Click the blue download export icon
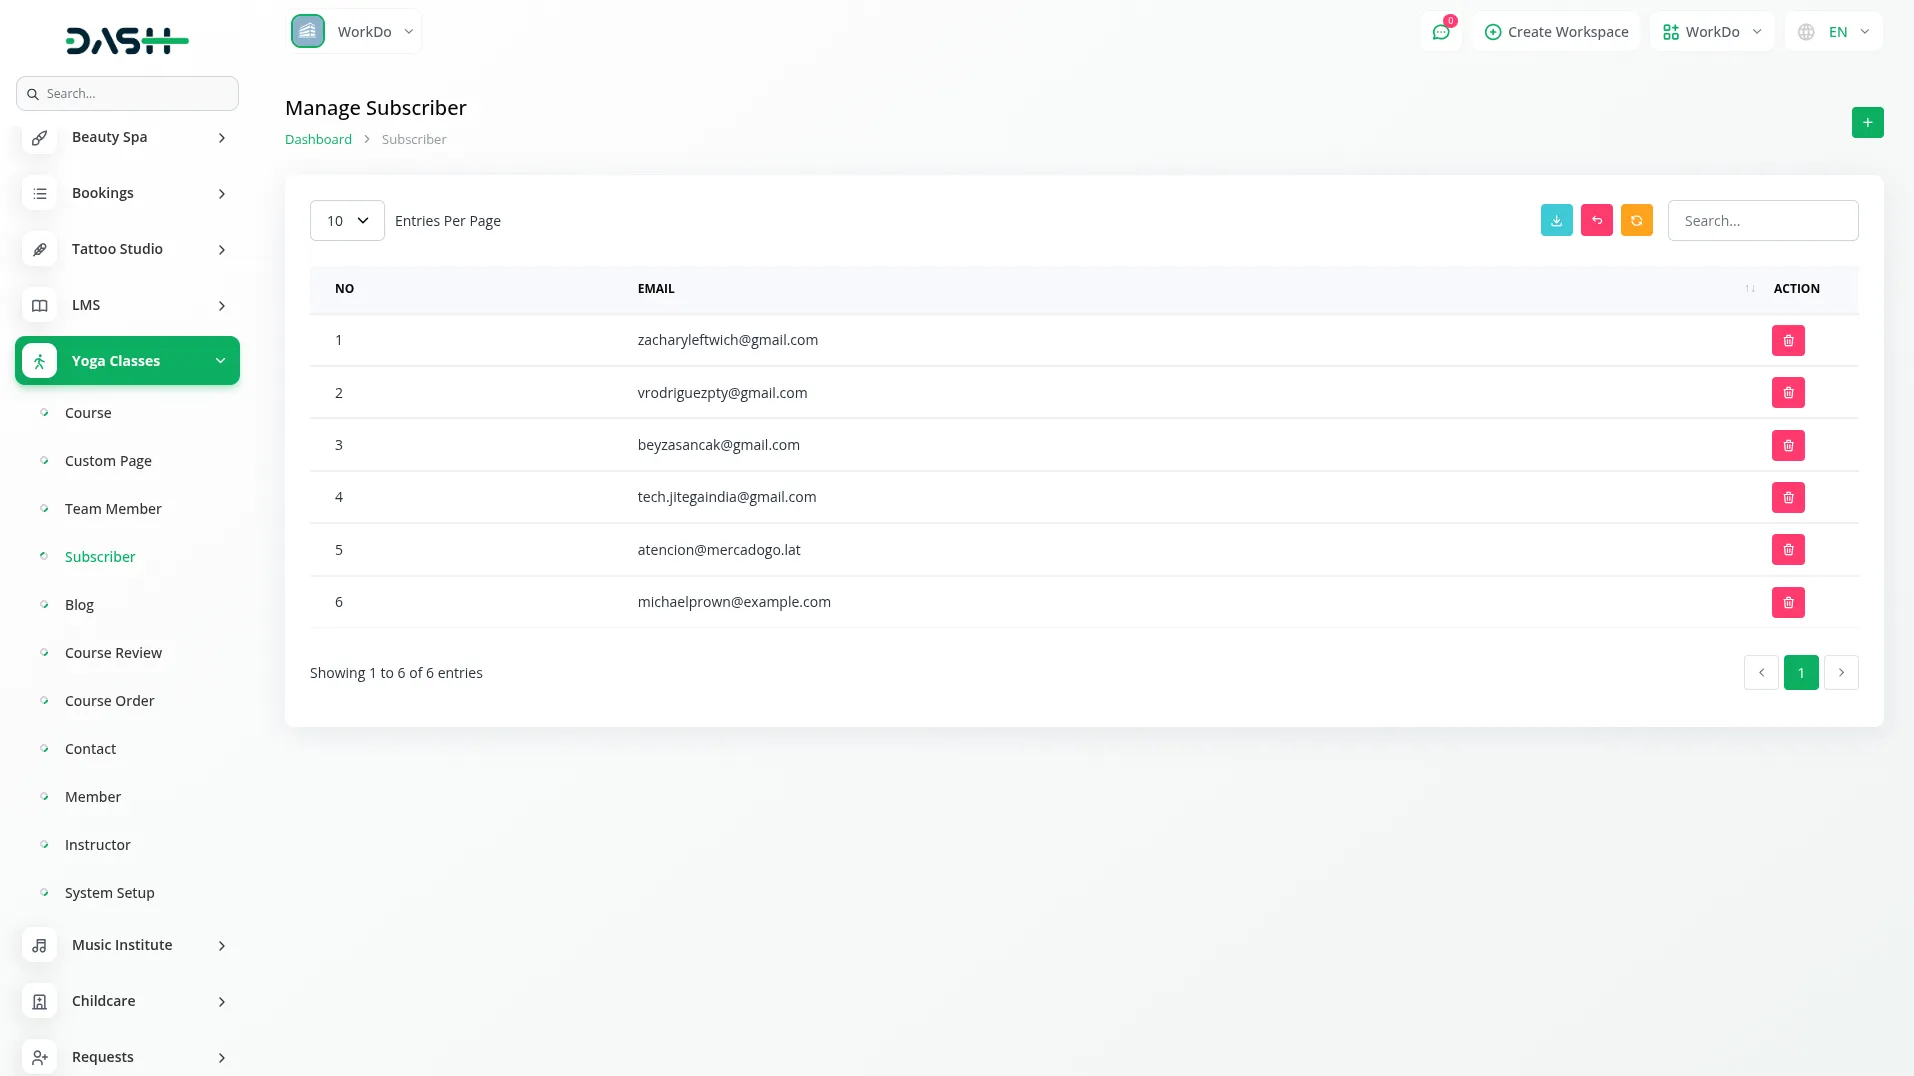Screen dimensions: 1914x1076 1556,220
